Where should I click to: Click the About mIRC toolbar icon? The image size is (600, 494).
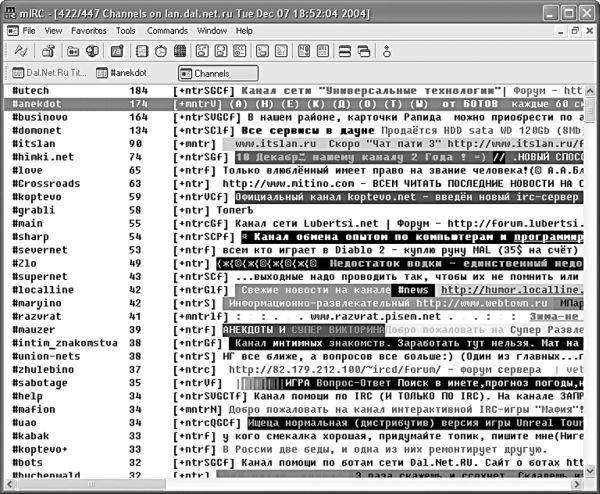[387, 51]
